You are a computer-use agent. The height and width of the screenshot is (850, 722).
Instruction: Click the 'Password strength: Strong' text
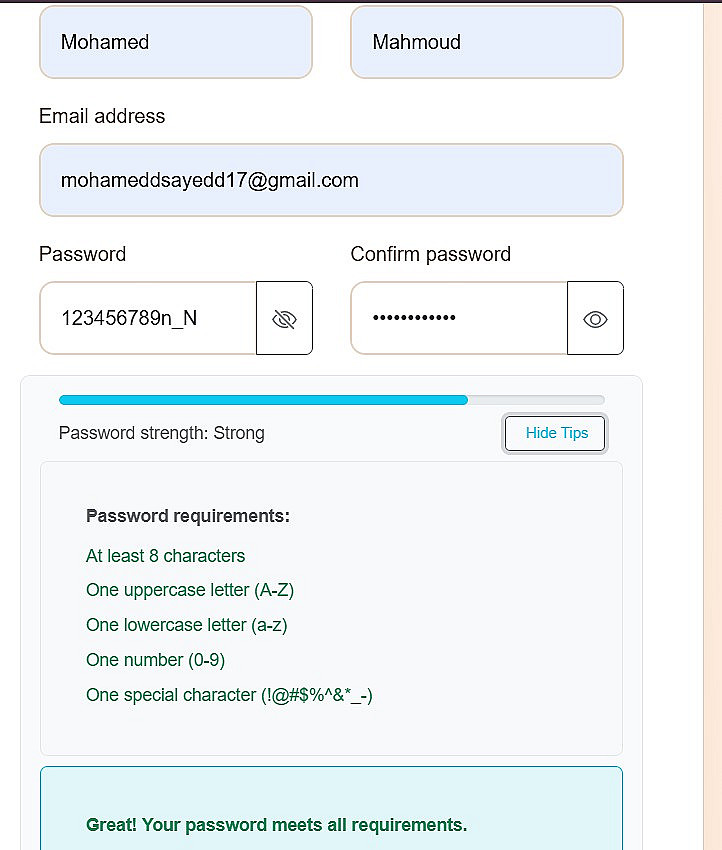[162, 433]
